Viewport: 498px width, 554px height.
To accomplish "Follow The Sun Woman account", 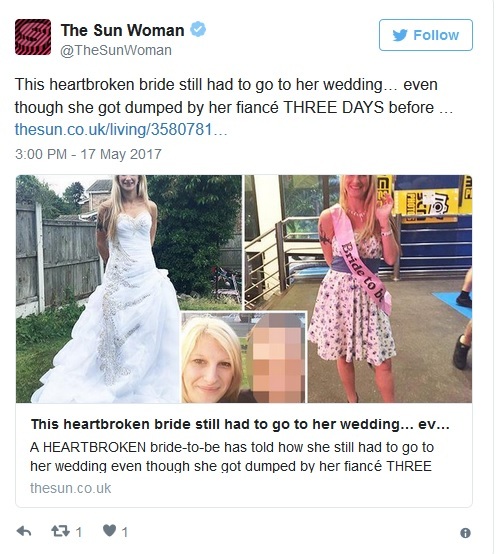I will point(426,35).
